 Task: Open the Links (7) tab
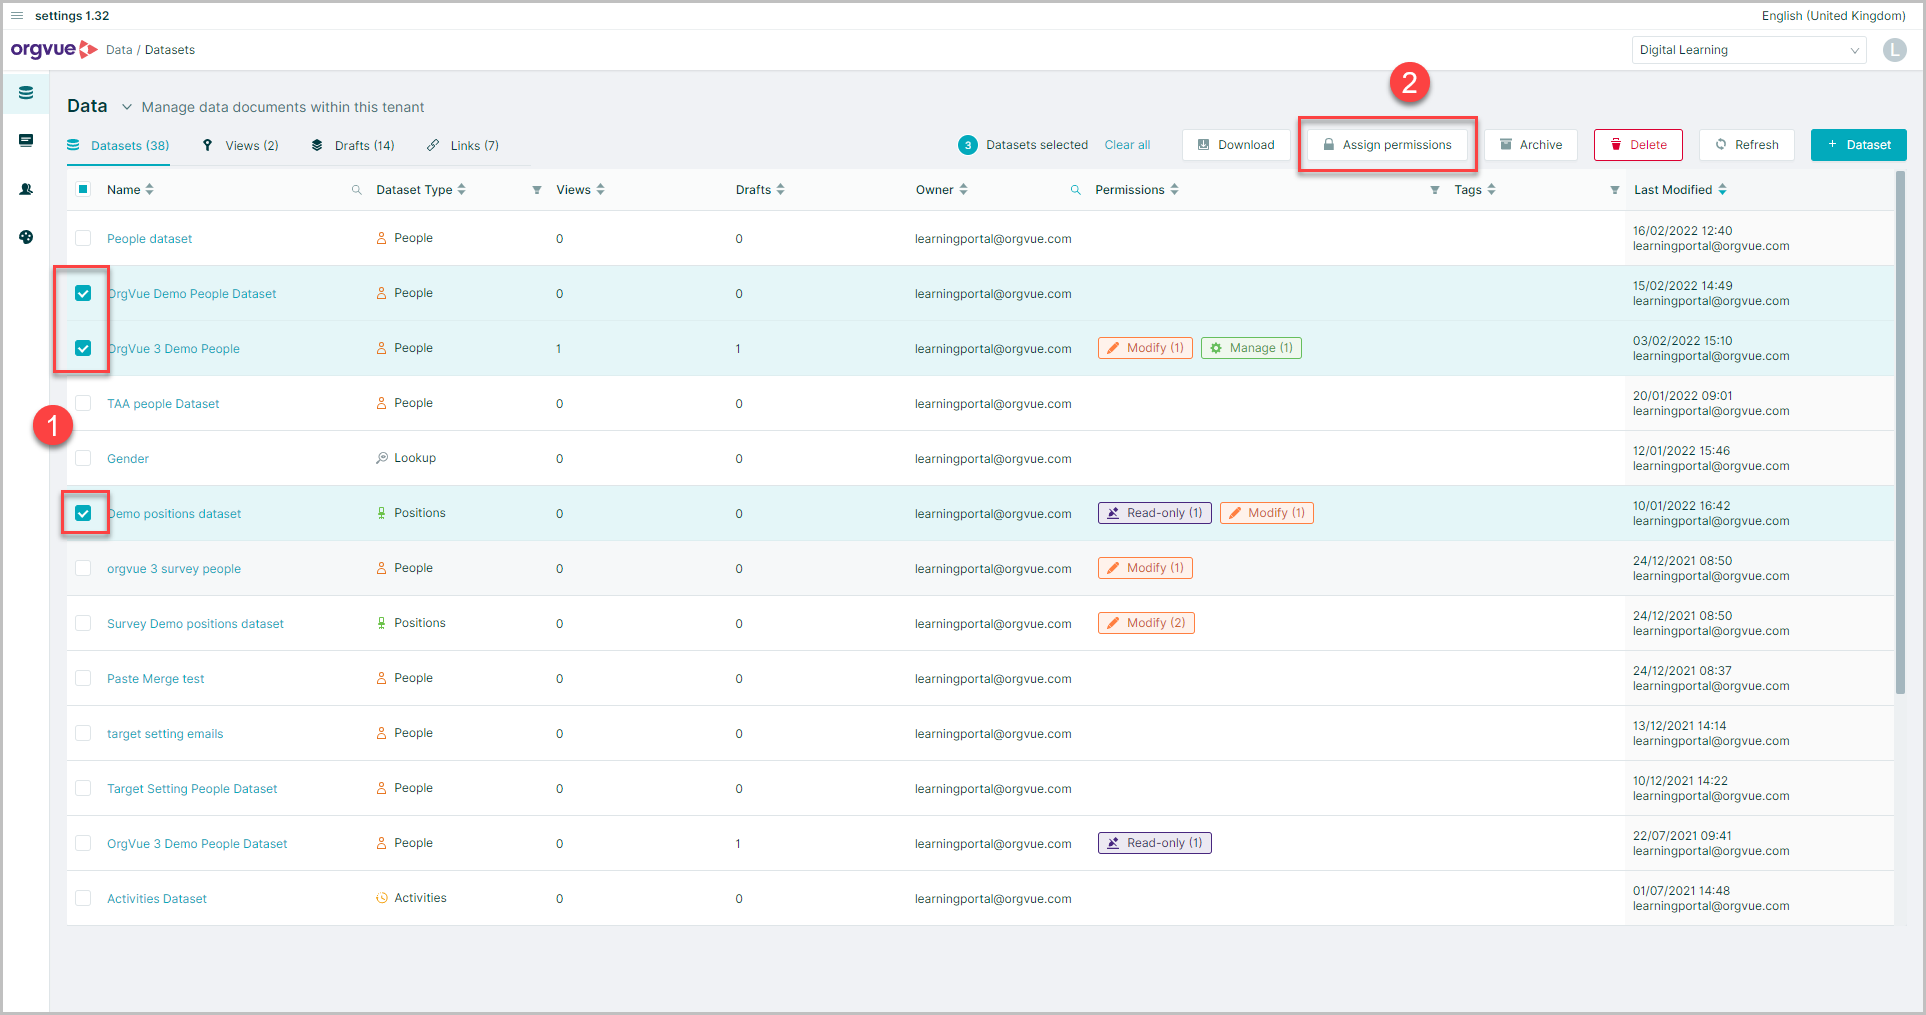(463, 146)
